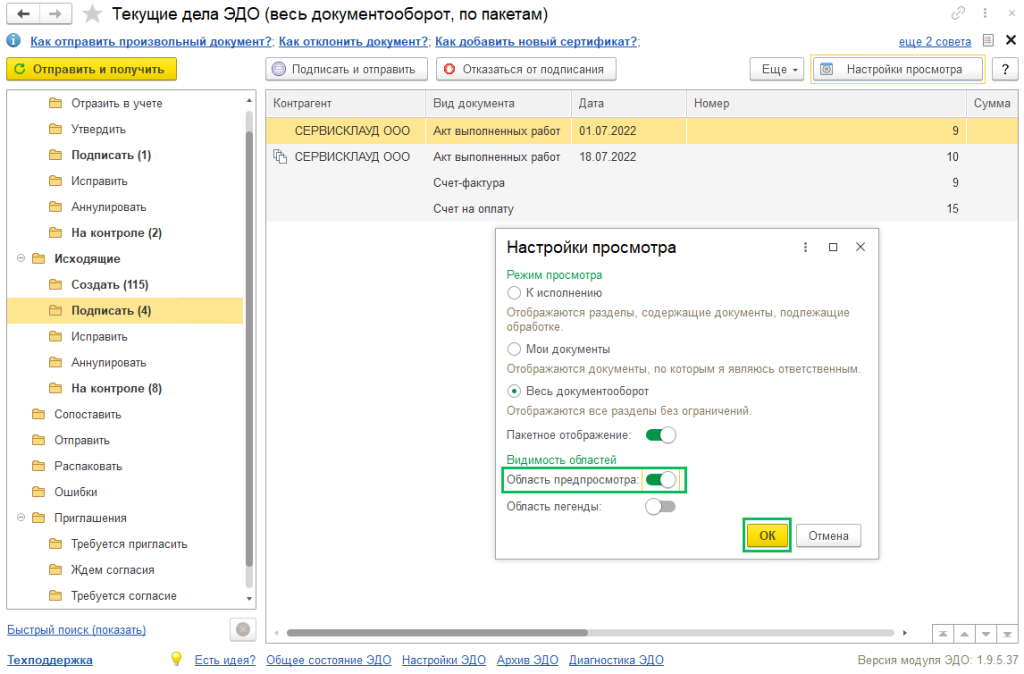Click the scroll-to-end arrow icon bottom right
Viewport: 1024px width, 674px height.
1006,633
